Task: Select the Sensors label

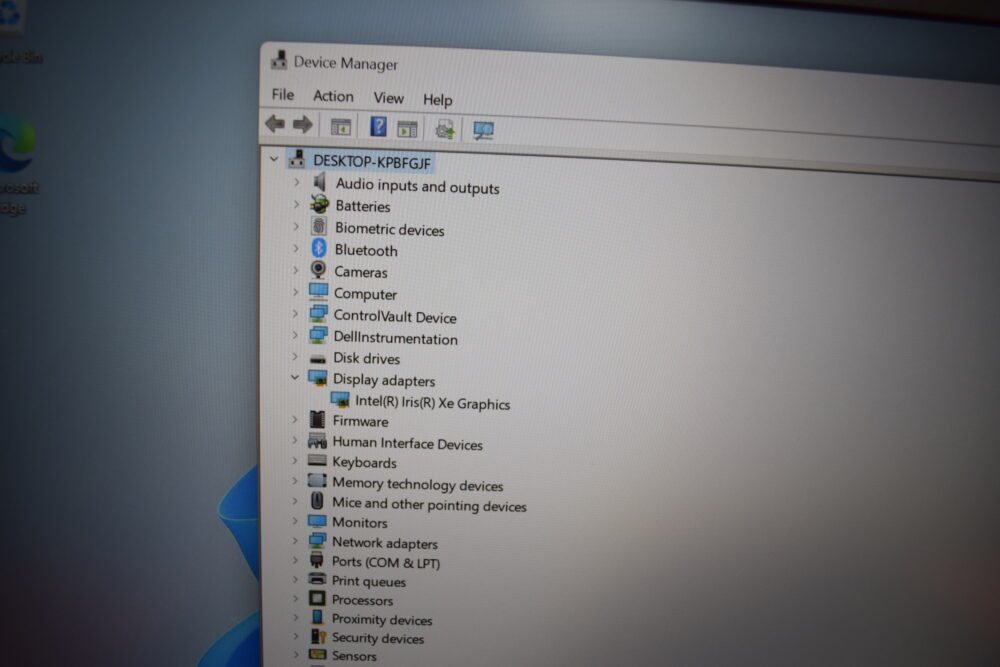Action: coord(354,656)
